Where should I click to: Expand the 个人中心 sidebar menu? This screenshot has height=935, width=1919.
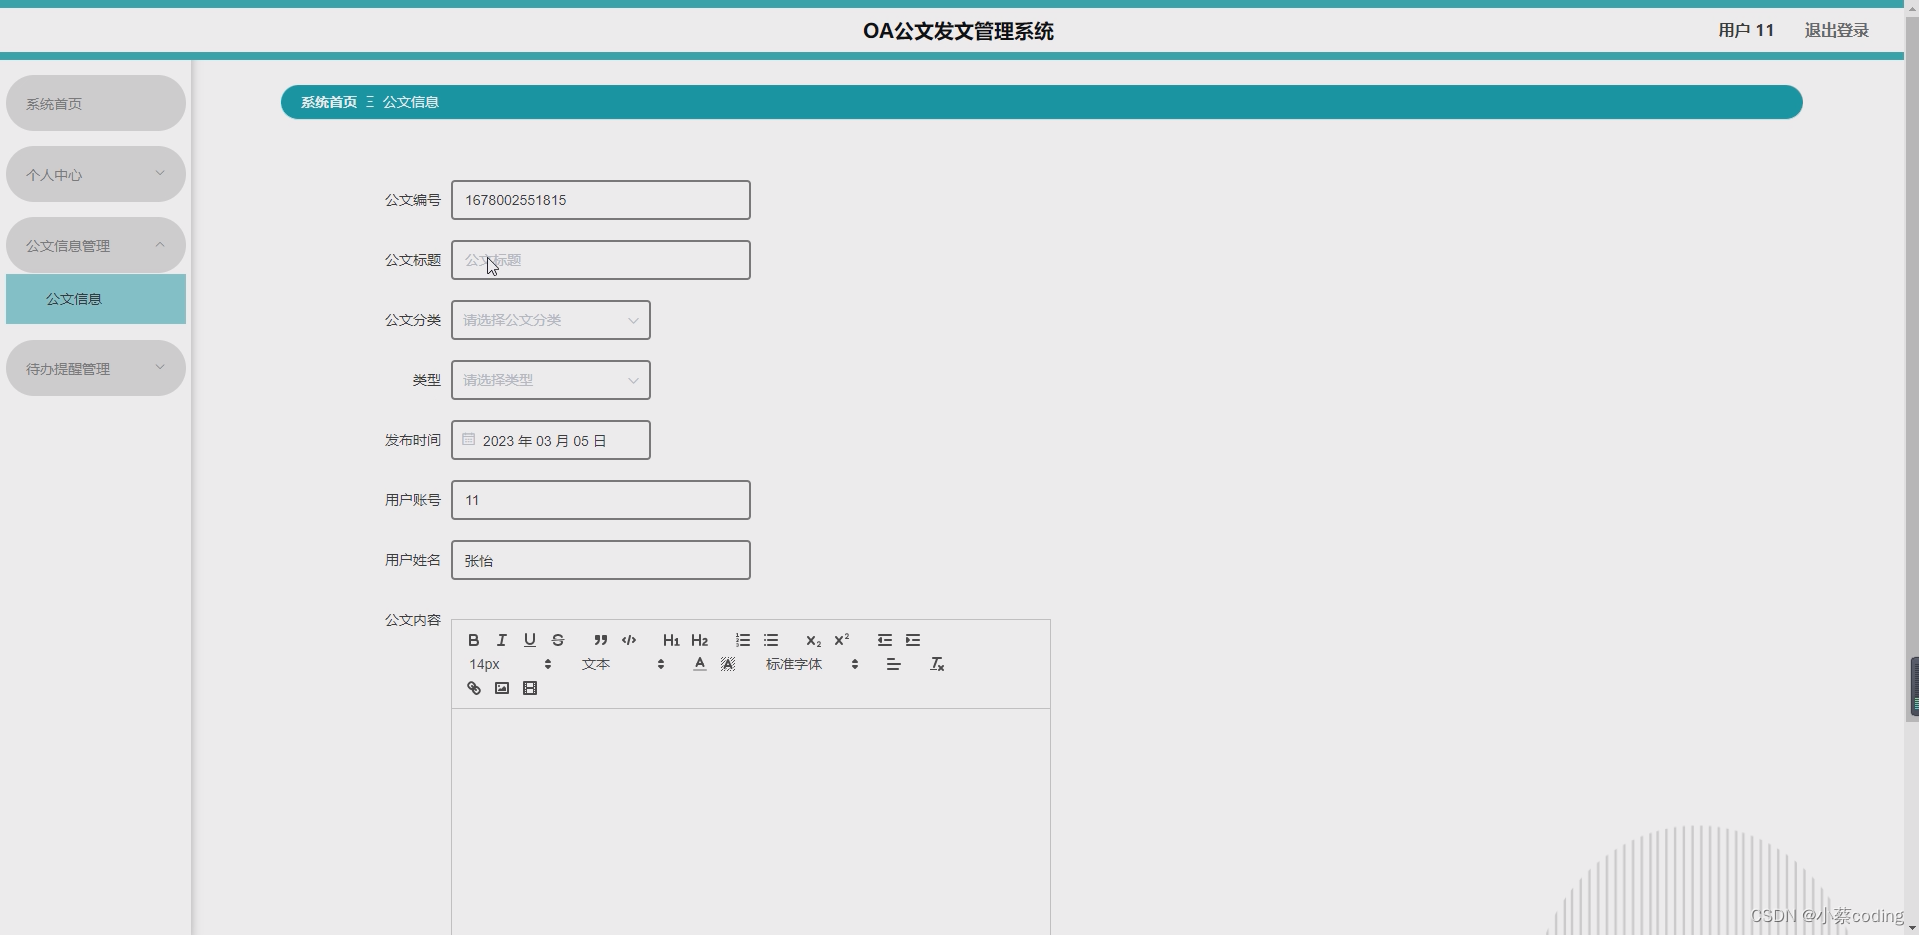click(x=96, y=174)
